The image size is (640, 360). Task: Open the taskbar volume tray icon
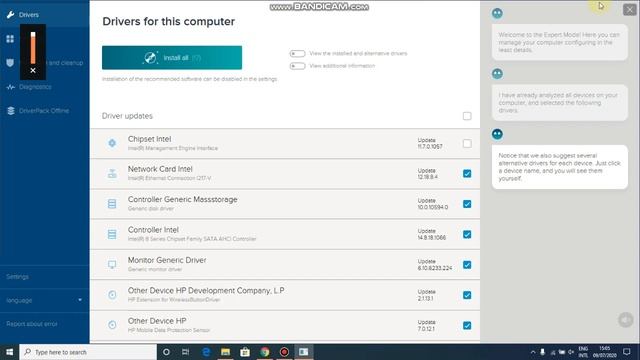571,352
